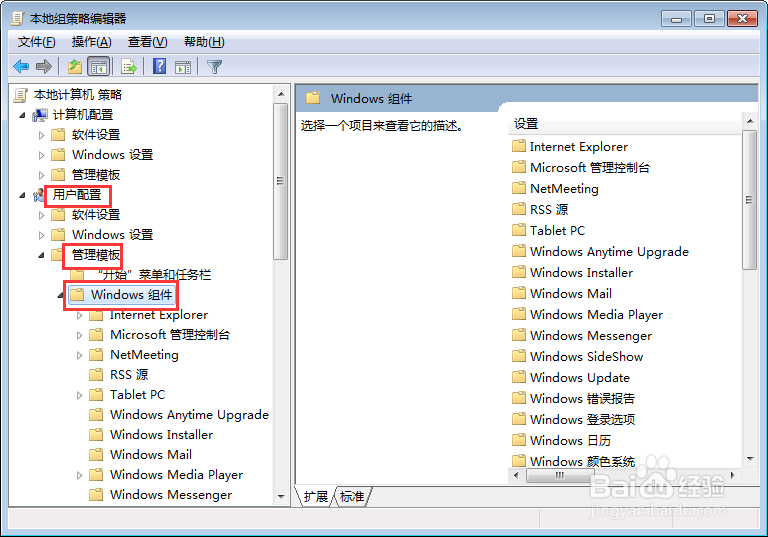Toggle the show/hide action pane icon
This screenshot has width=768, height=537.
[x=183, y=67]
